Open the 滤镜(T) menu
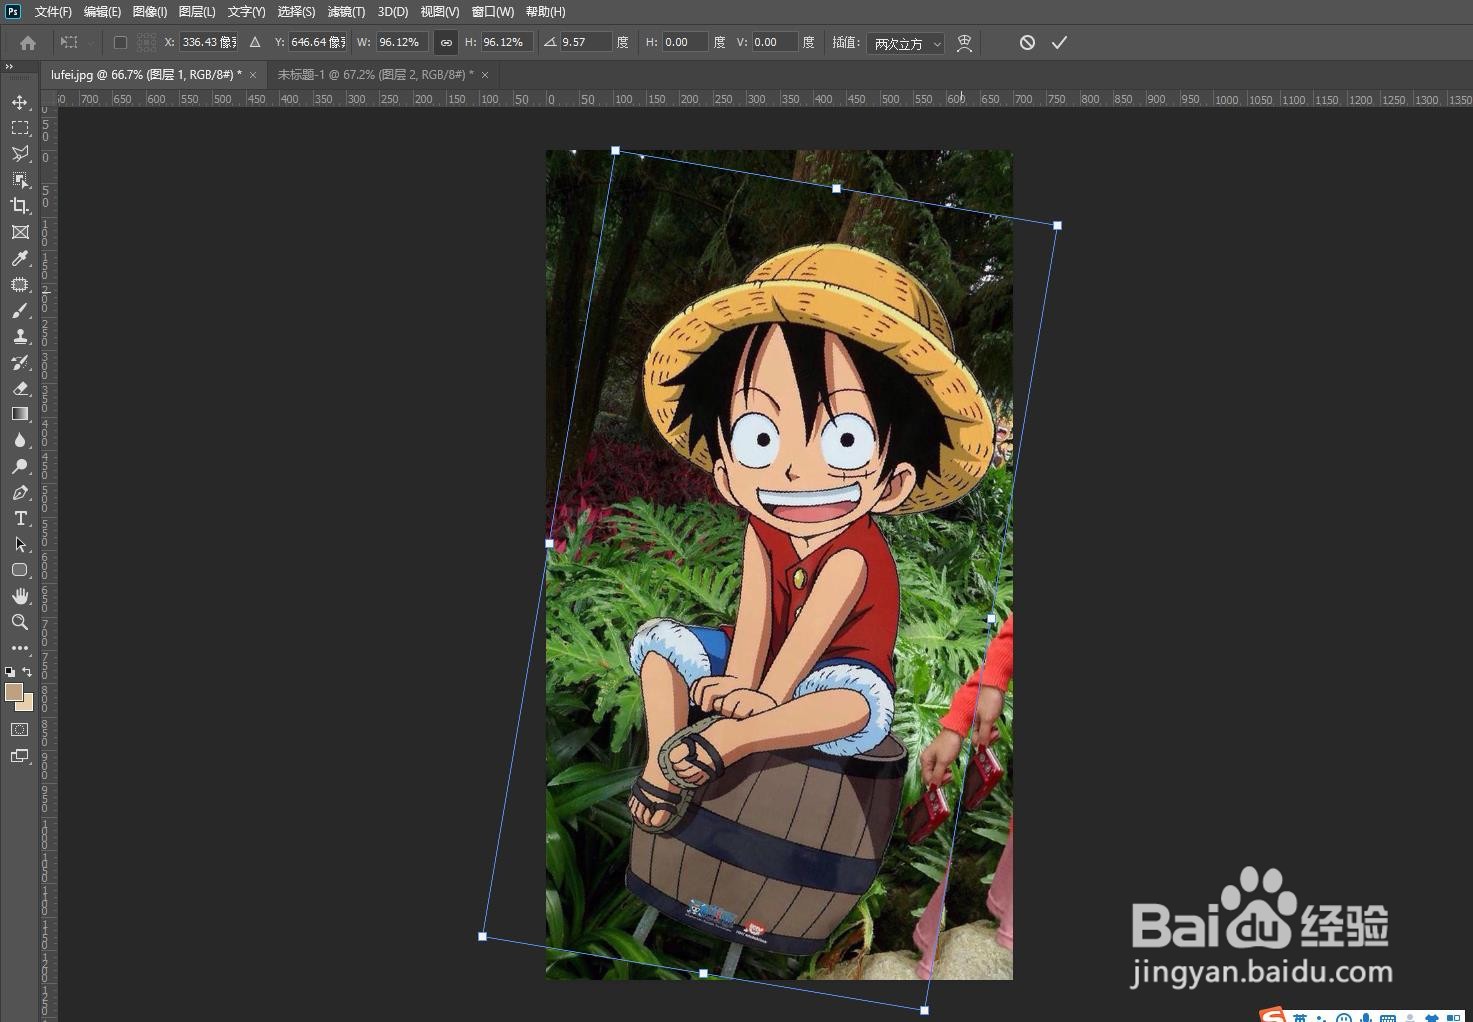 click(x=346, y=12)
